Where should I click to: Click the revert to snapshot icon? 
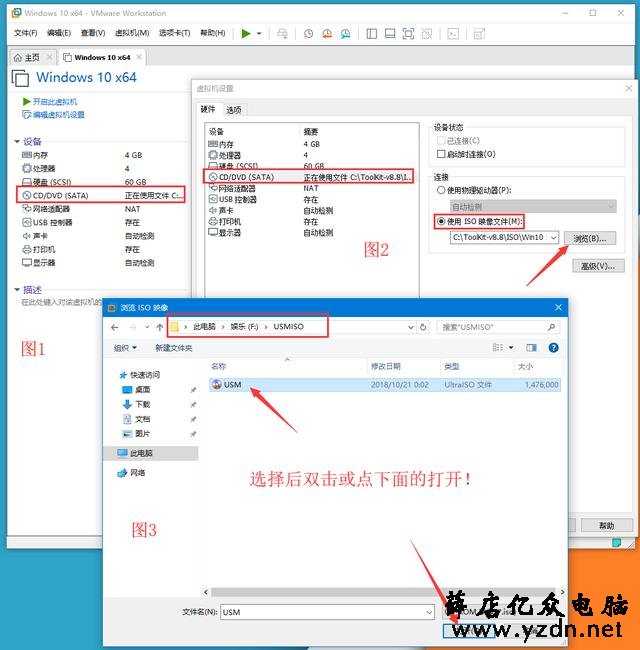pos(327,34)
